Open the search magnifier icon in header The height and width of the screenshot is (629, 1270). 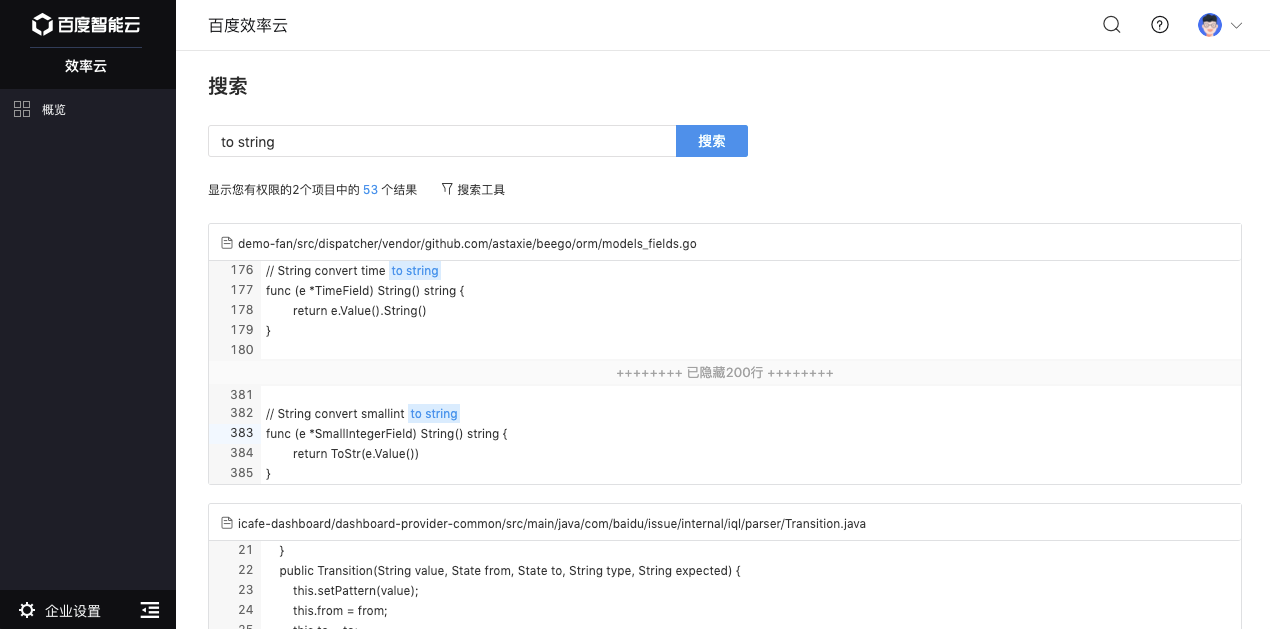1111,25
